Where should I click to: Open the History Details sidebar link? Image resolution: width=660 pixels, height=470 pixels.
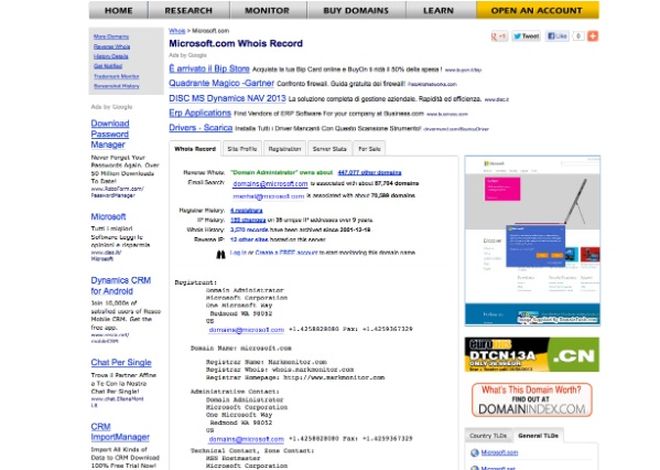coord(111,56)
